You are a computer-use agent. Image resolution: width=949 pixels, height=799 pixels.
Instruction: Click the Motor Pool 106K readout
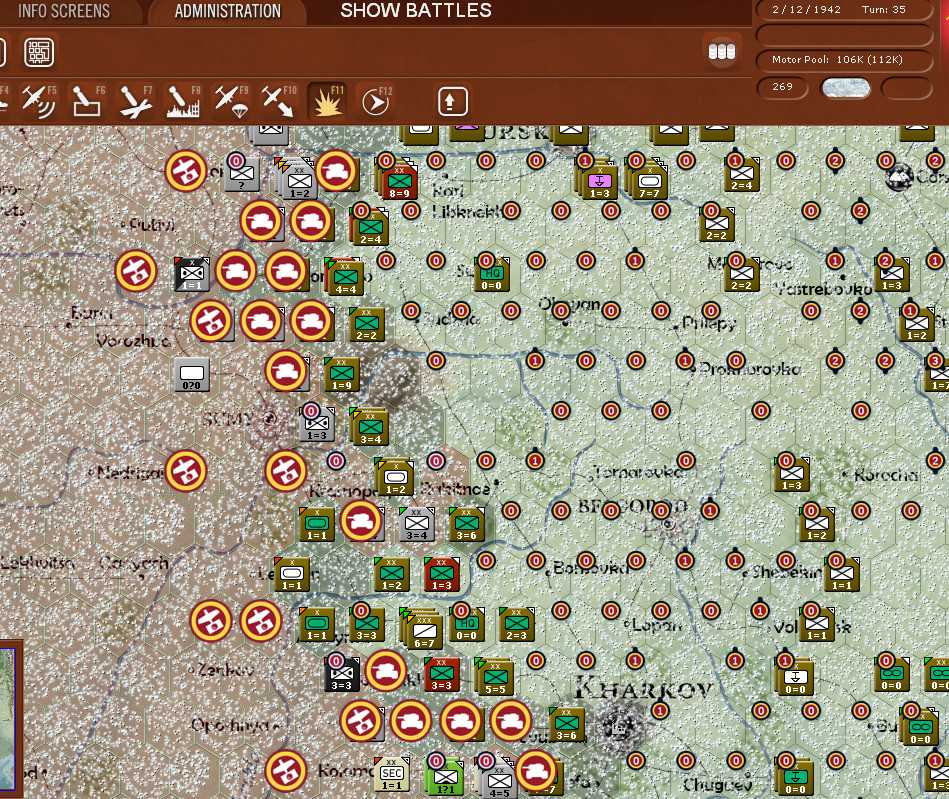[845, 60]
